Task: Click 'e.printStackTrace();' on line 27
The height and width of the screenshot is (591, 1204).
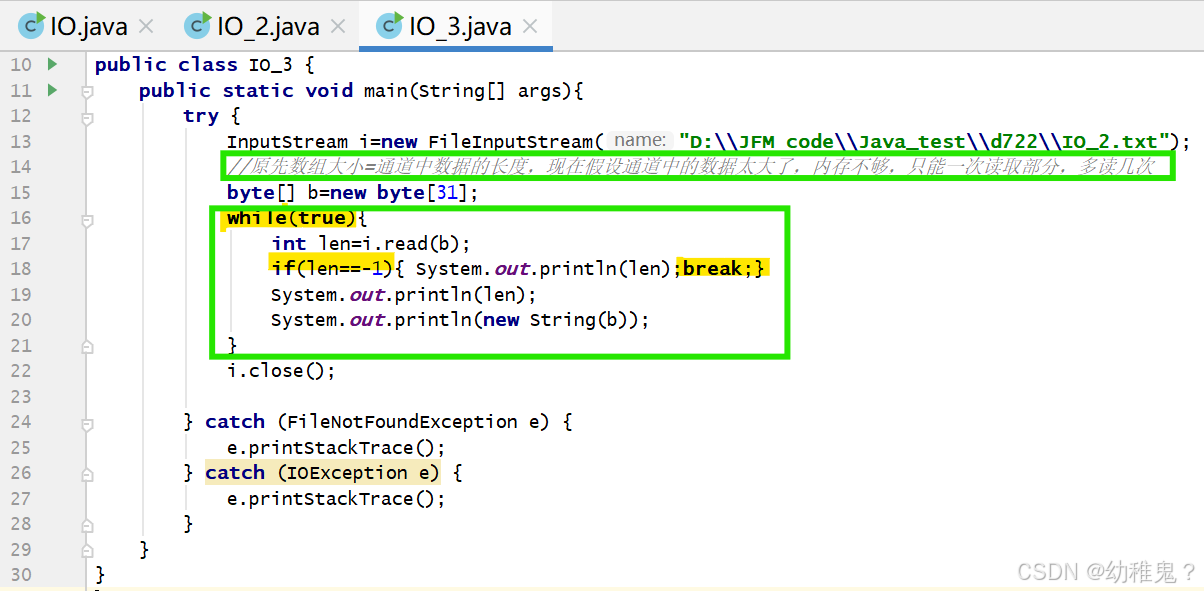Action: tap(336, 499)
